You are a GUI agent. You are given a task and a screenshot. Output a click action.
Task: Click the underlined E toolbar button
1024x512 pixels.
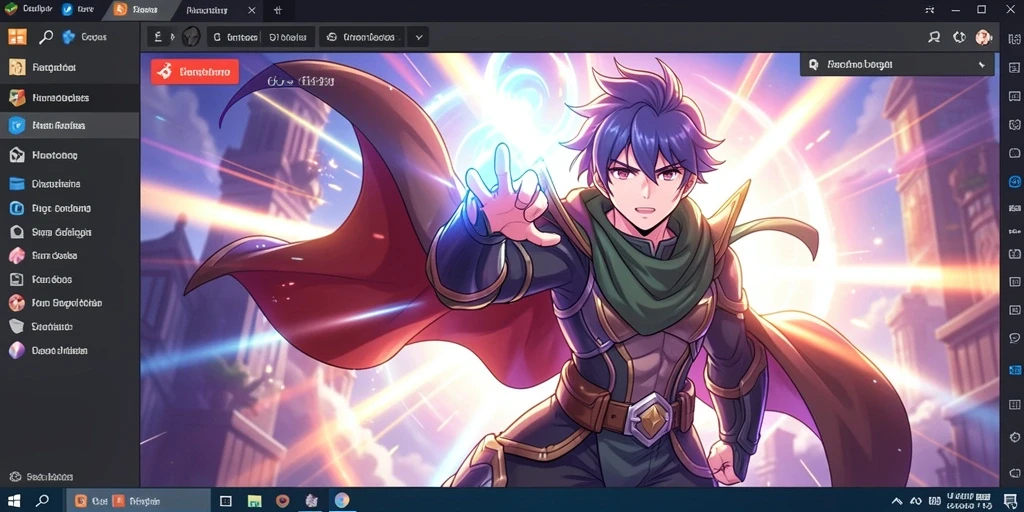tap(157, 37)
